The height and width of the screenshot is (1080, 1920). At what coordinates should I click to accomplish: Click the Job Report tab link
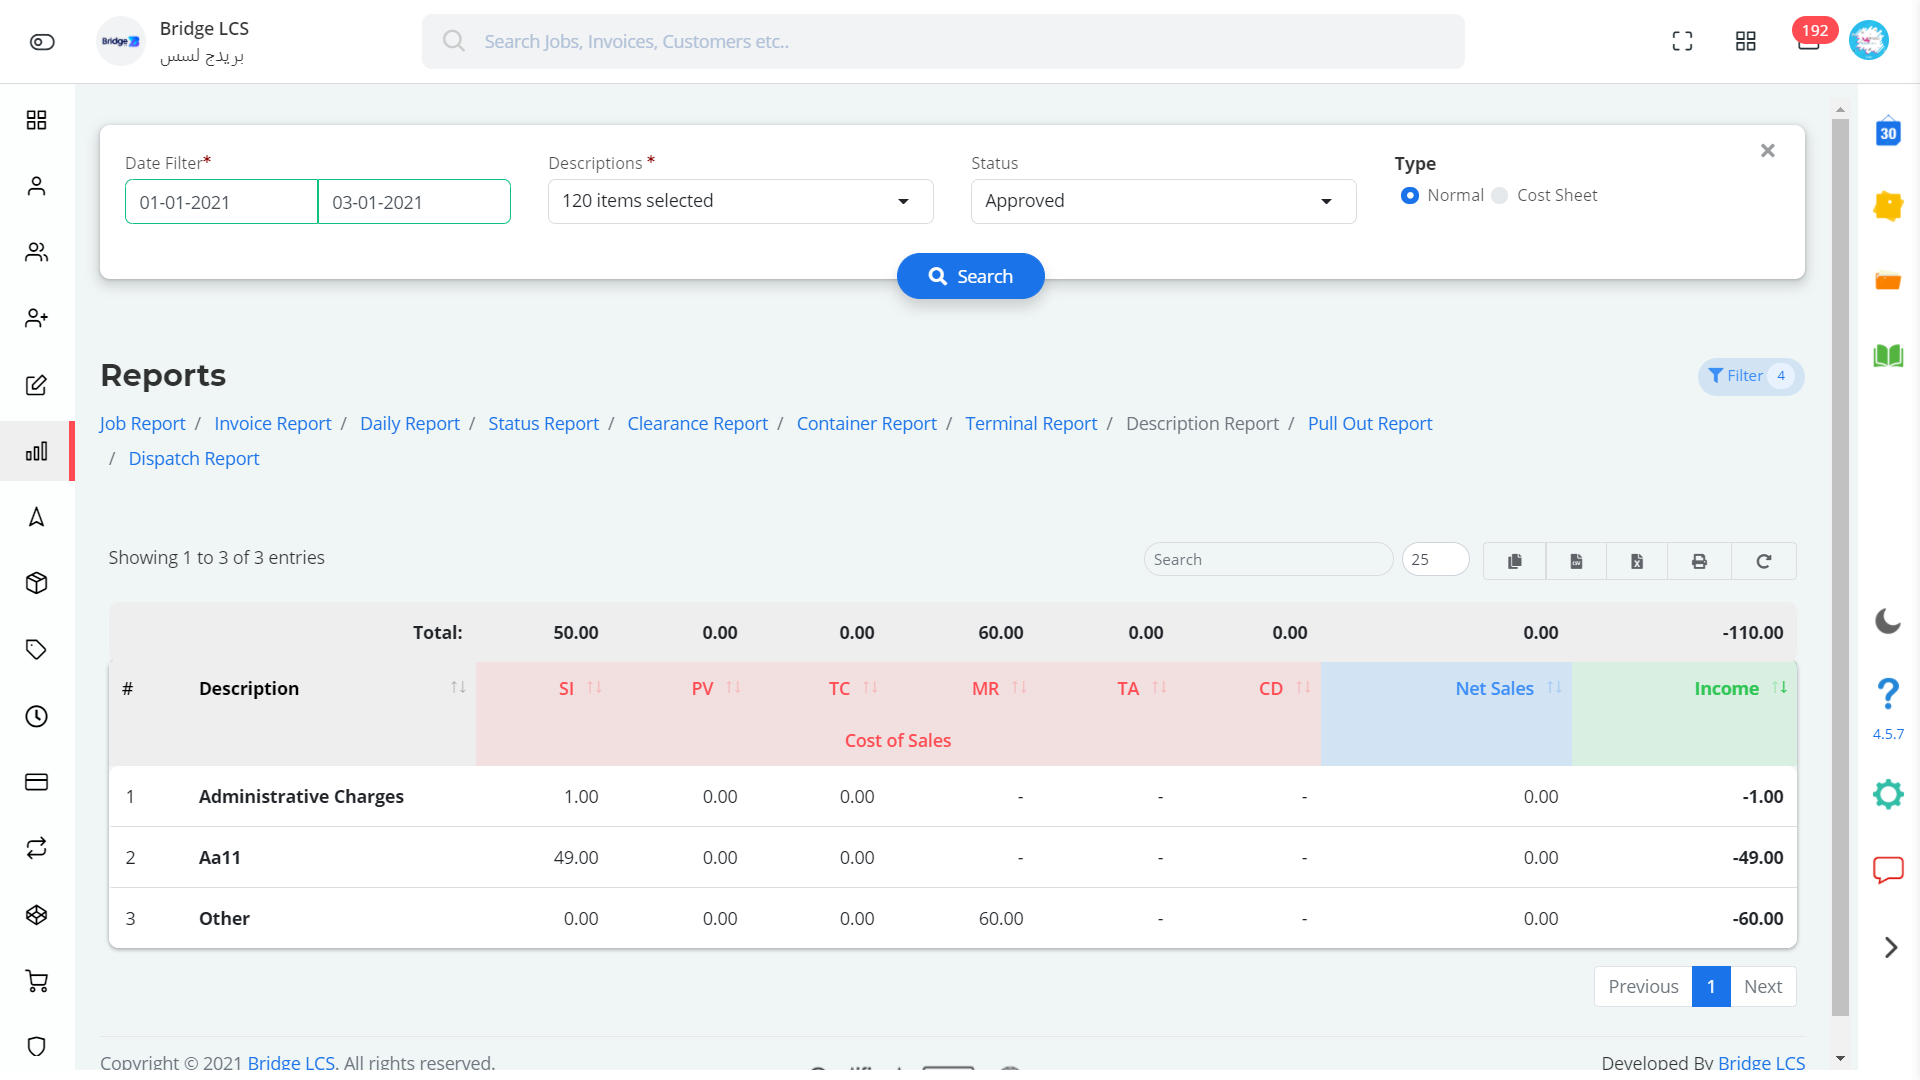pyautogui.click(x=142, y=422)
